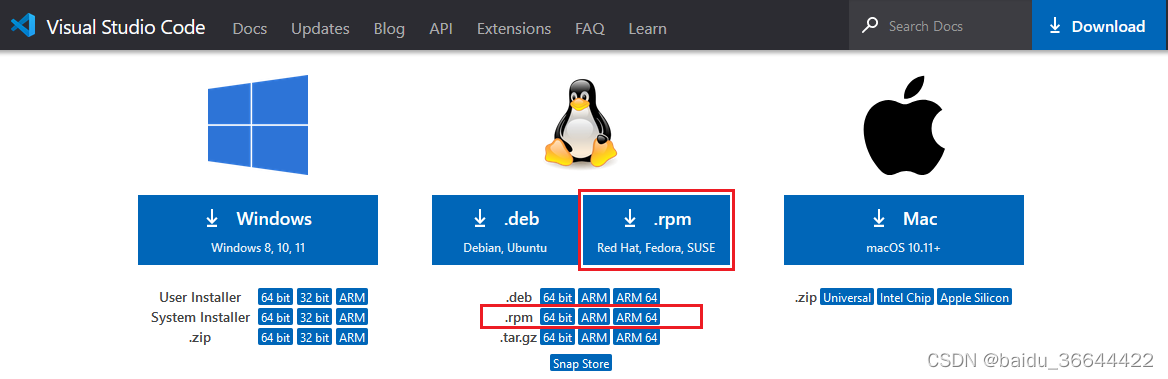This screenshot has height=379, width=1168.
Task: Select System Installer ARM
Action: [352, 317]
